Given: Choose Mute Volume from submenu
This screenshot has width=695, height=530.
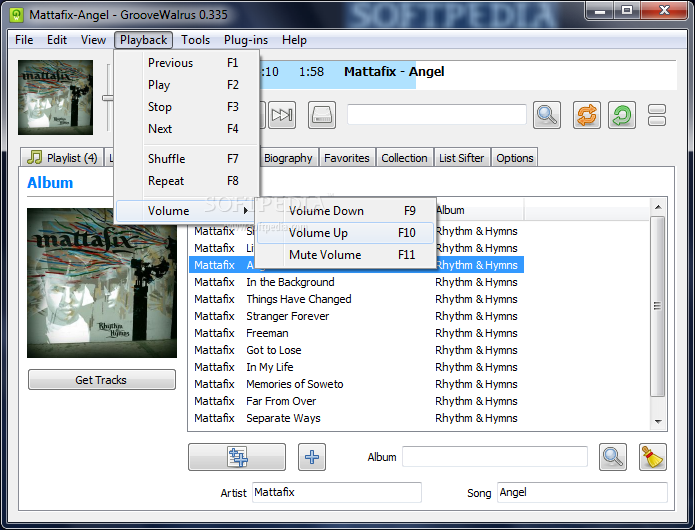Looking at the screenshot, I should pyautogui.click(x=345, y=255).
